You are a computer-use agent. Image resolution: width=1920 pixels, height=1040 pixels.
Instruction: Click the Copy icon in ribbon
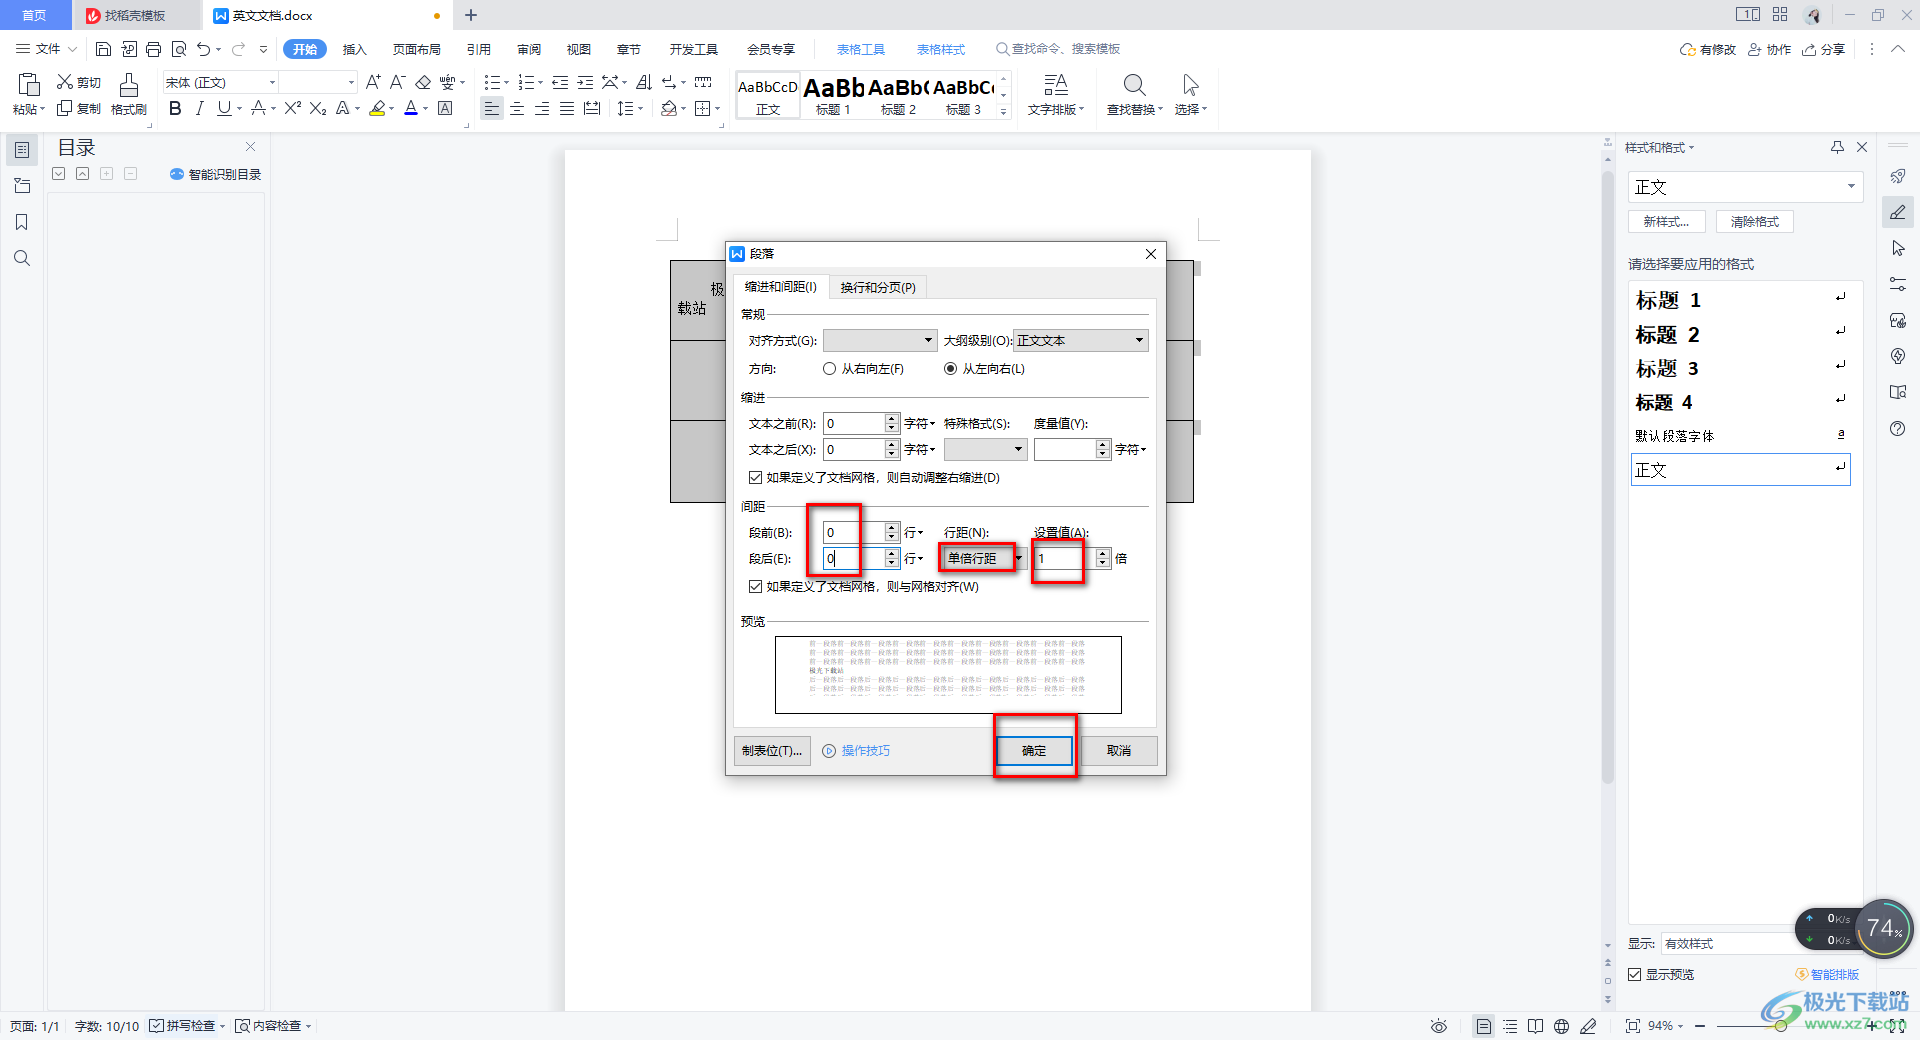(x=65, y=108)
